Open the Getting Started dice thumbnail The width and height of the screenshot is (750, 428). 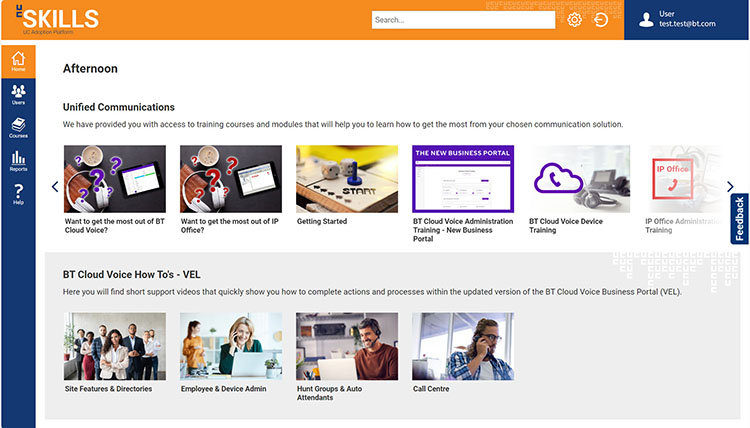point(347,179)
